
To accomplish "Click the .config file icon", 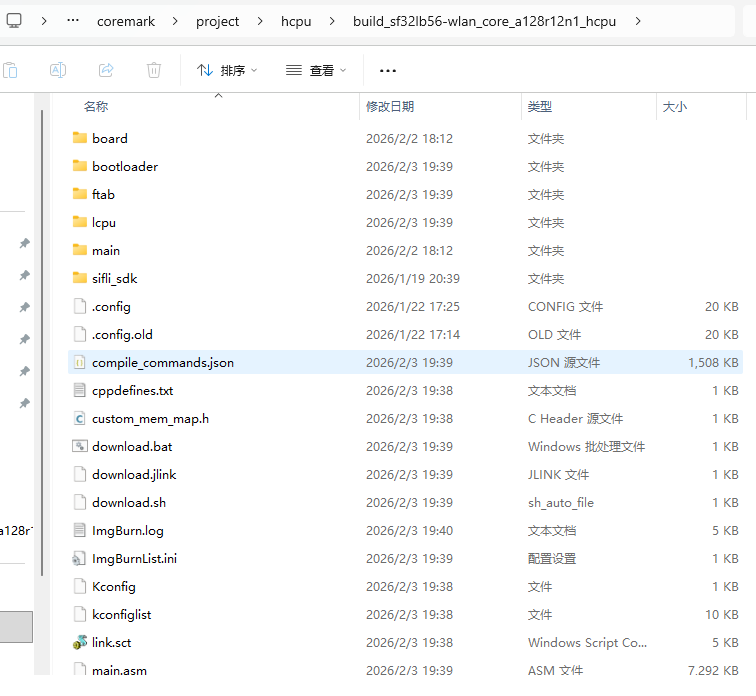I will pyautogui.click(x=80, y=306).
